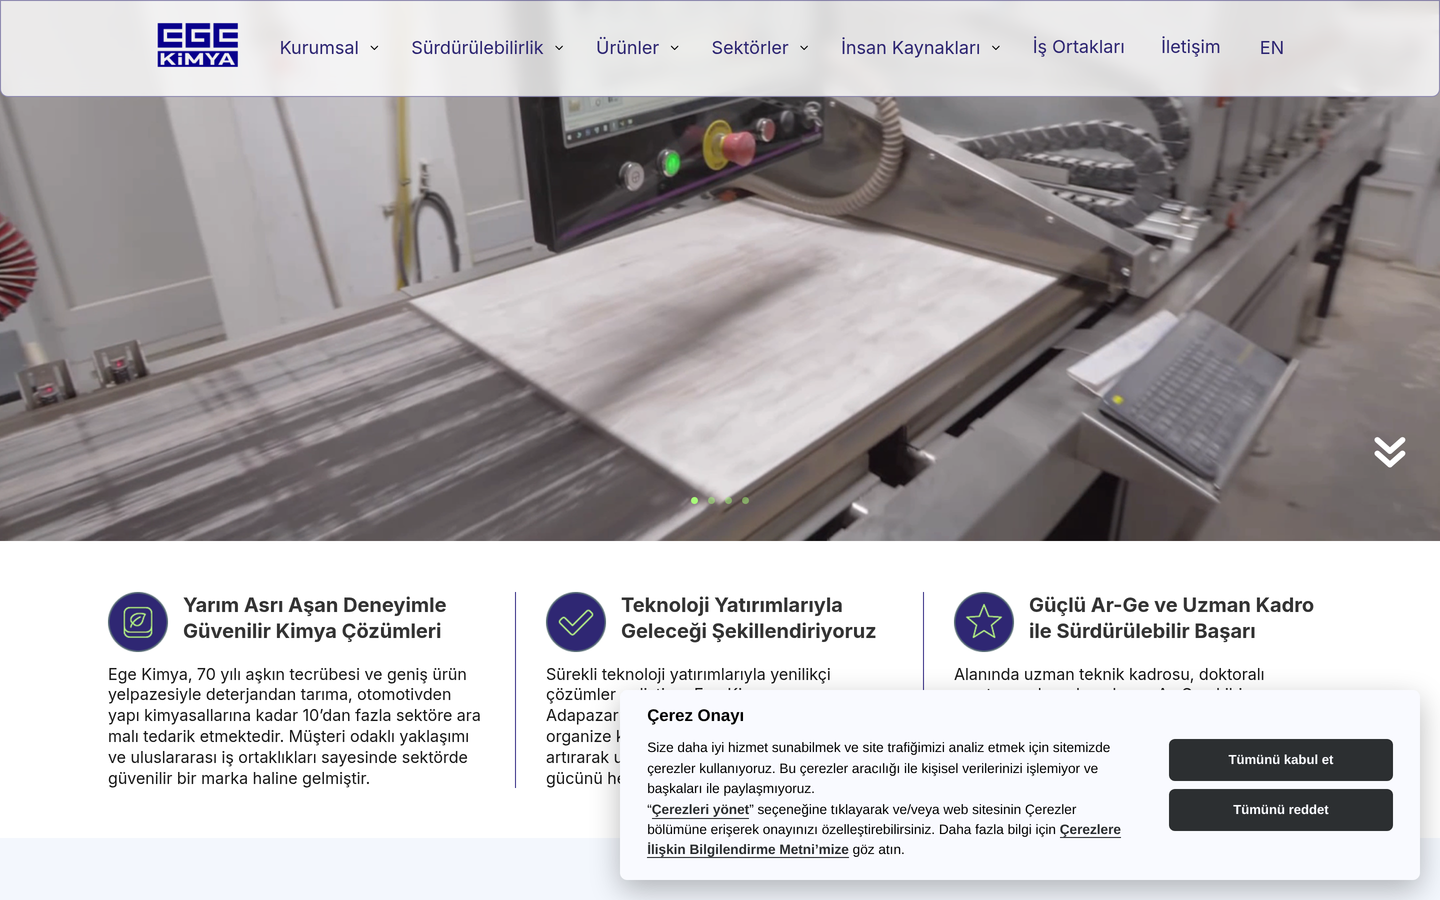This screenshot has width=1440, height=900.
Task: Open Çerezlere İlişkin Bilgilendirme Metni link
Action: pos(884,840)
